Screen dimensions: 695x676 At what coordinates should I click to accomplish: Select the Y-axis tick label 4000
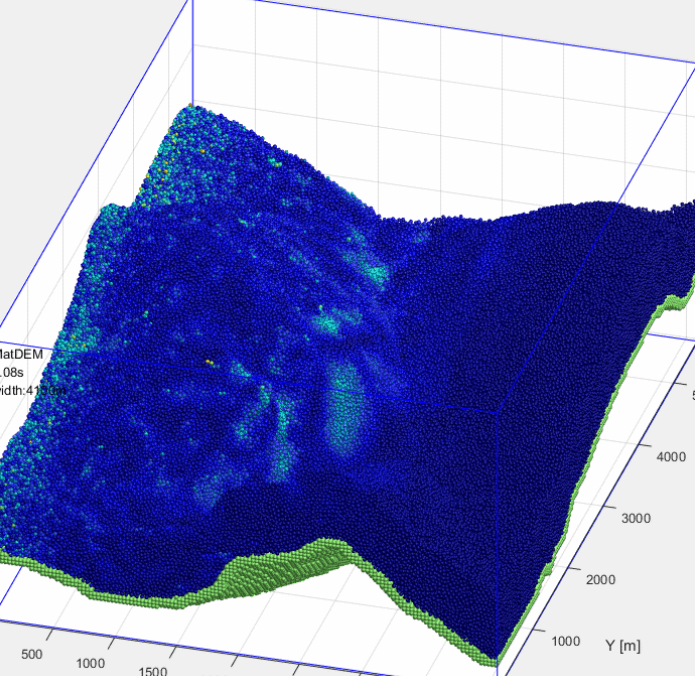671,457
